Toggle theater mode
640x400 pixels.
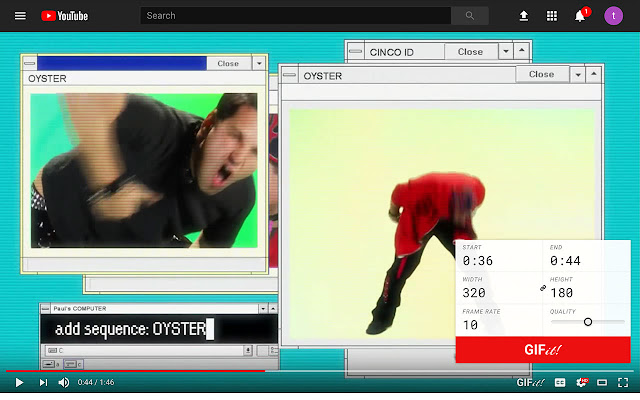pyautogui.click(x=602, y=382)
